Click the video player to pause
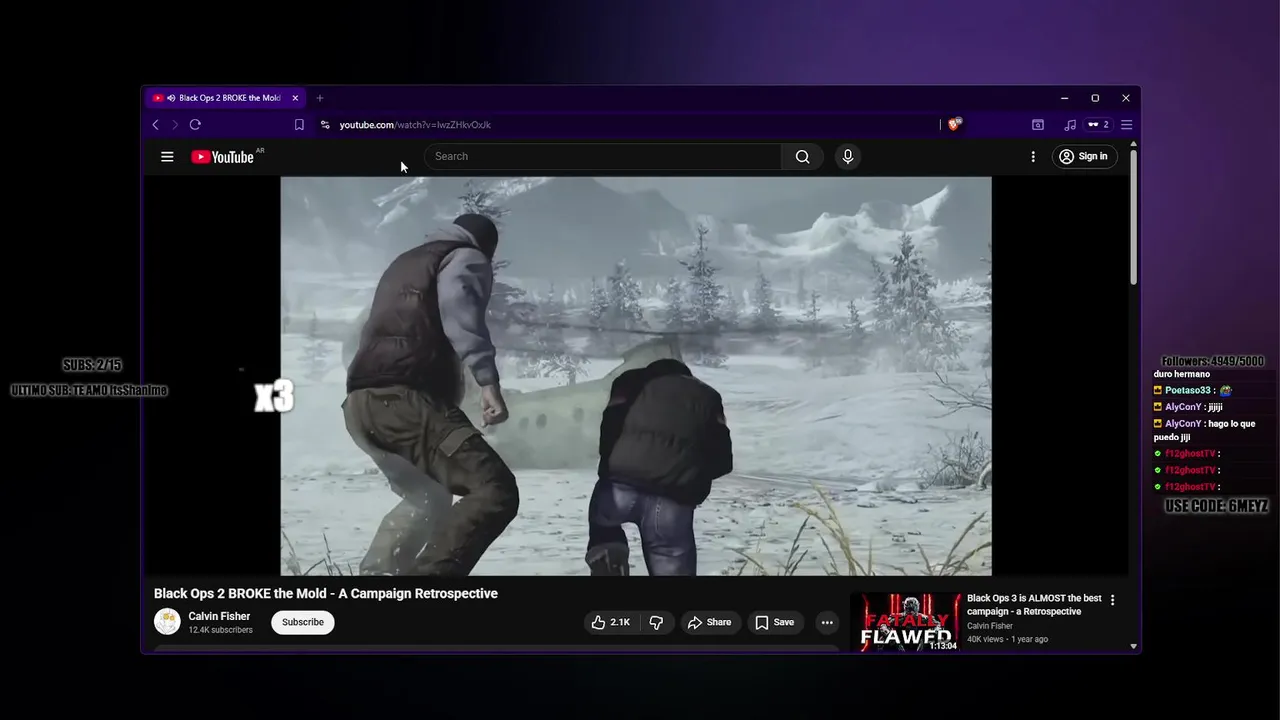The height and width of the screenshot is (720, 1280). pos(636,376)
